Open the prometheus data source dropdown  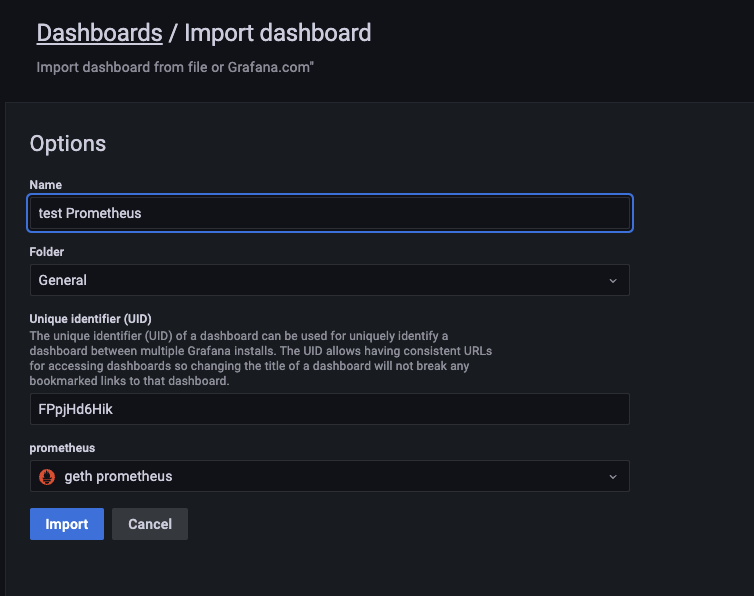(x=330, y=476)
